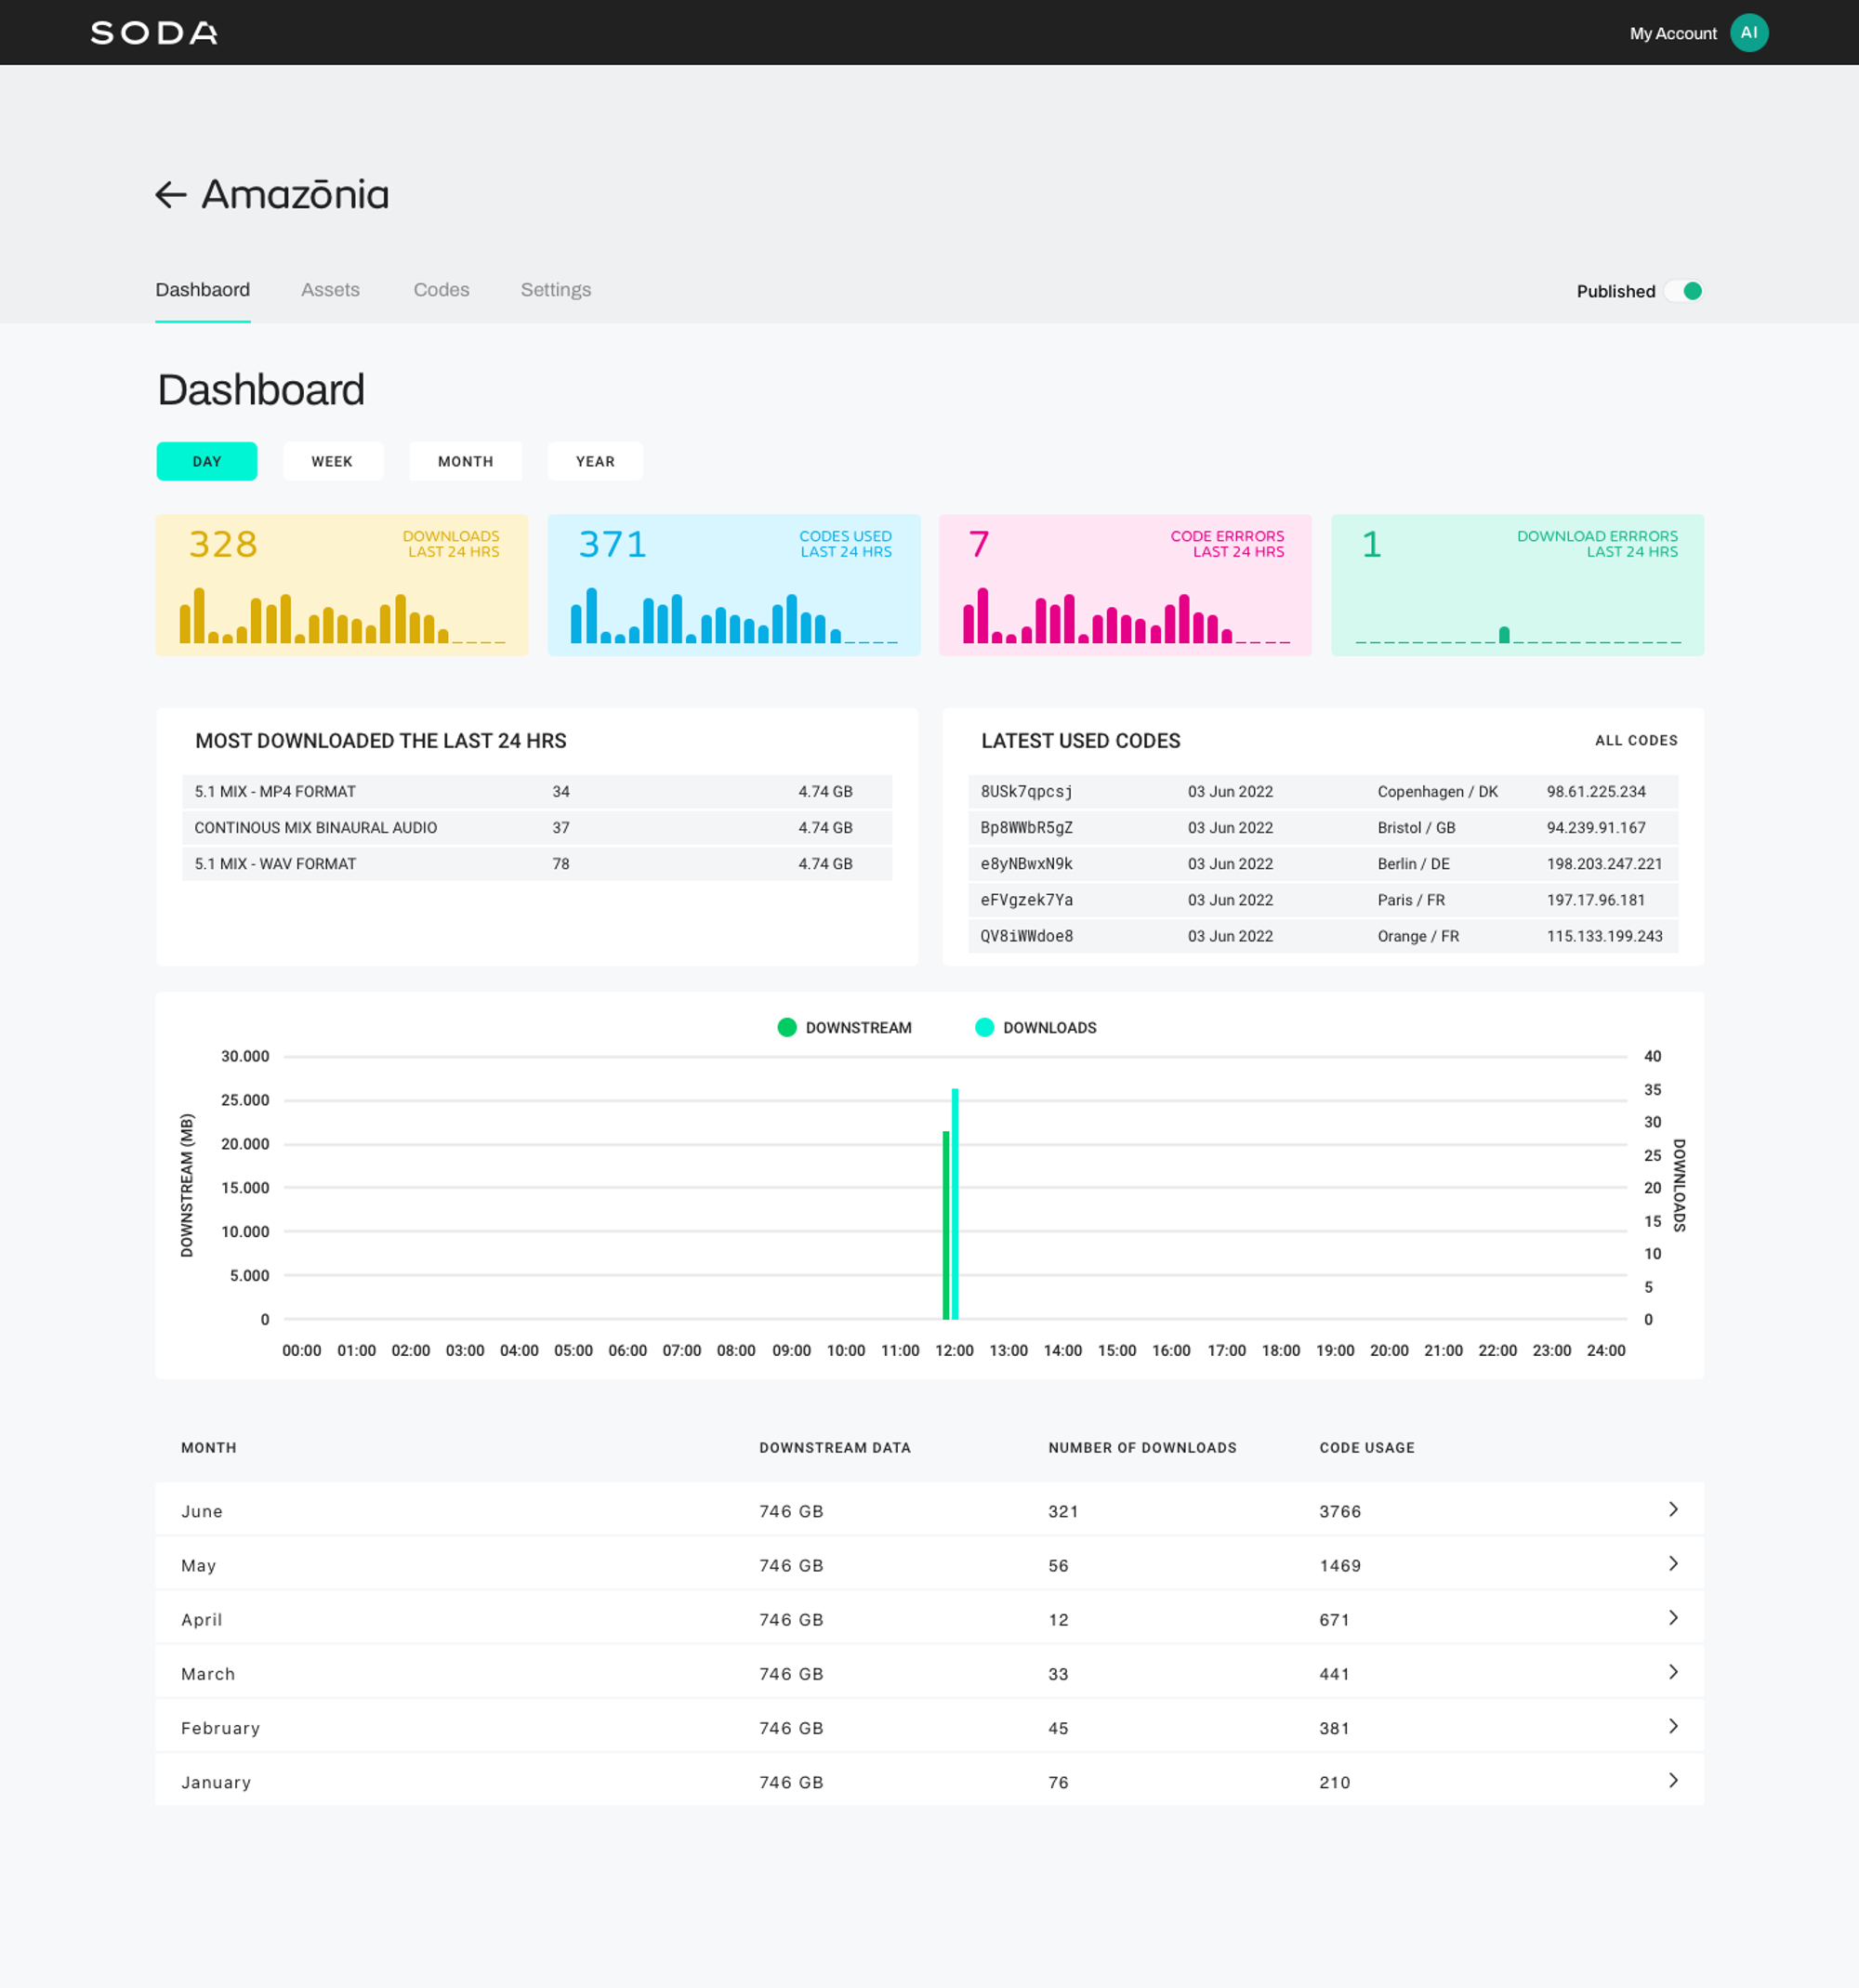Click the green Downstream legend dot
The image size is (1859, 1988).
pyautogui.click(x=787, y=1027)
